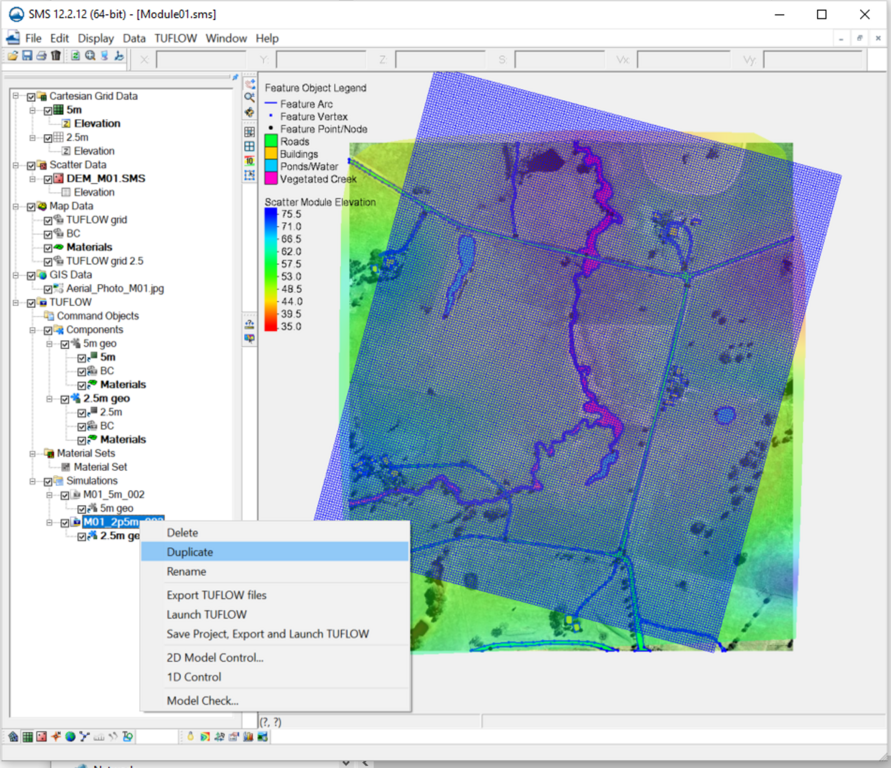Select the GIS globe module icon in bottom toolbar
891x768 pixels.
click(70, 737)
